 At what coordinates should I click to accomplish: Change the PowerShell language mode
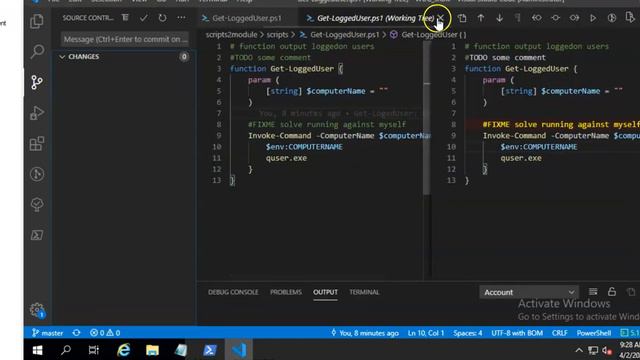(593, 333)
